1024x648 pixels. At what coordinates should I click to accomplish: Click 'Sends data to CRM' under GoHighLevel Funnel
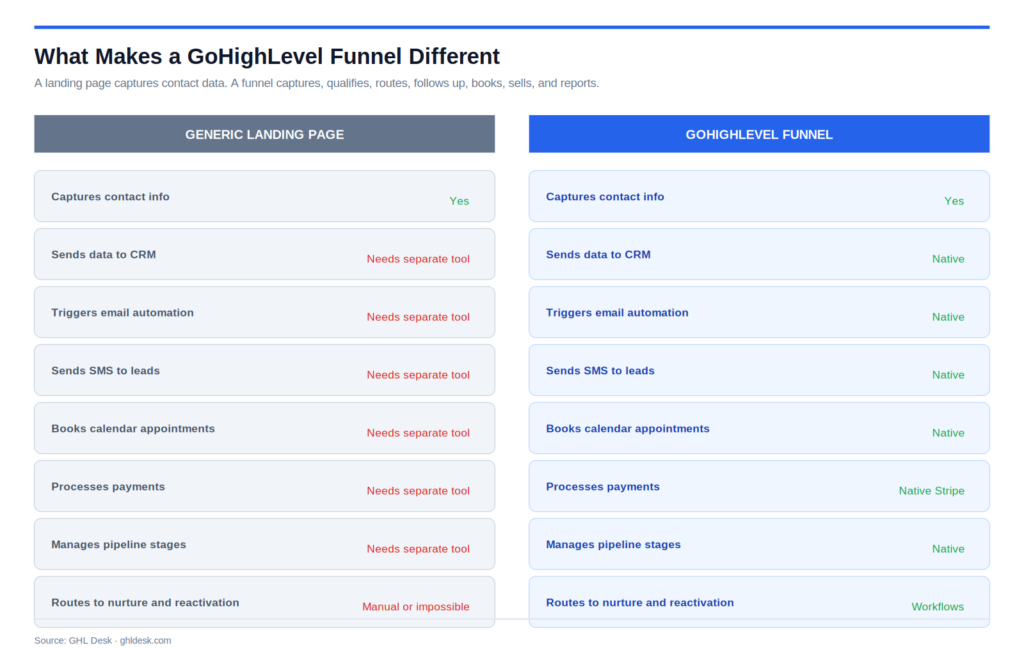598,255
